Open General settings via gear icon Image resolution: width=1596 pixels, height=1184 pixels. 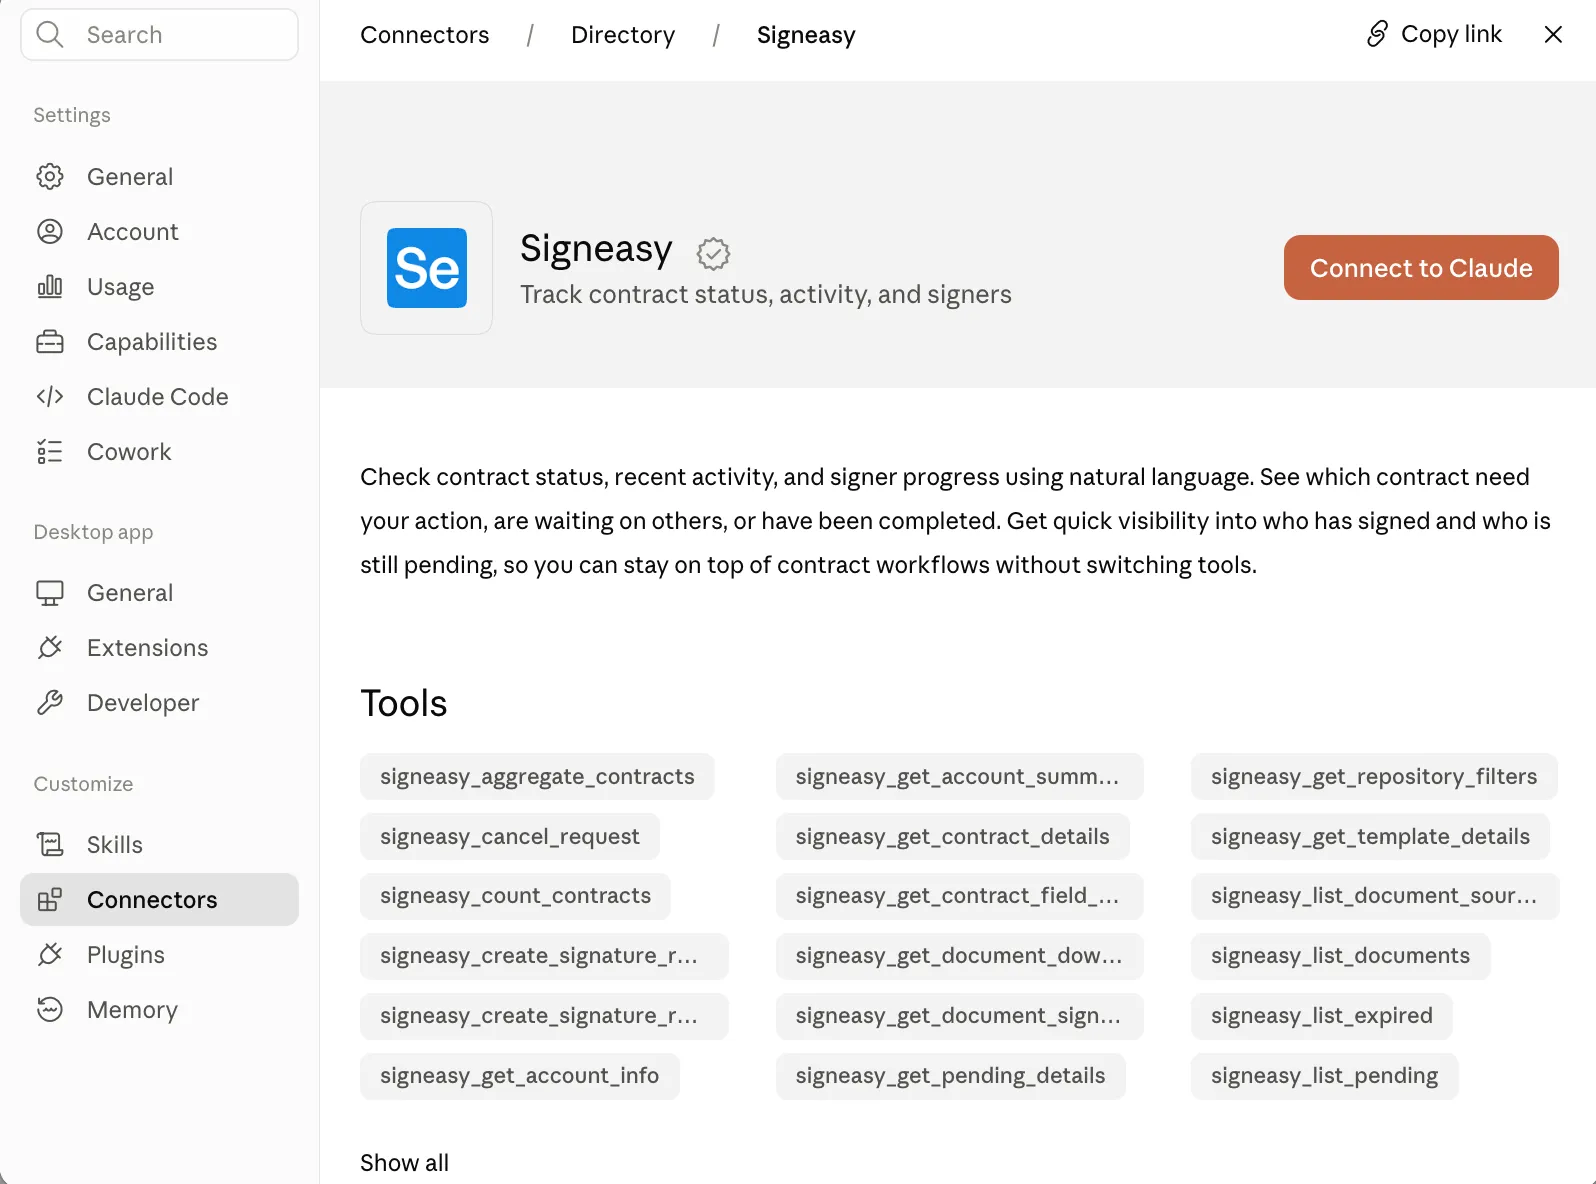(x=50, y=177)
